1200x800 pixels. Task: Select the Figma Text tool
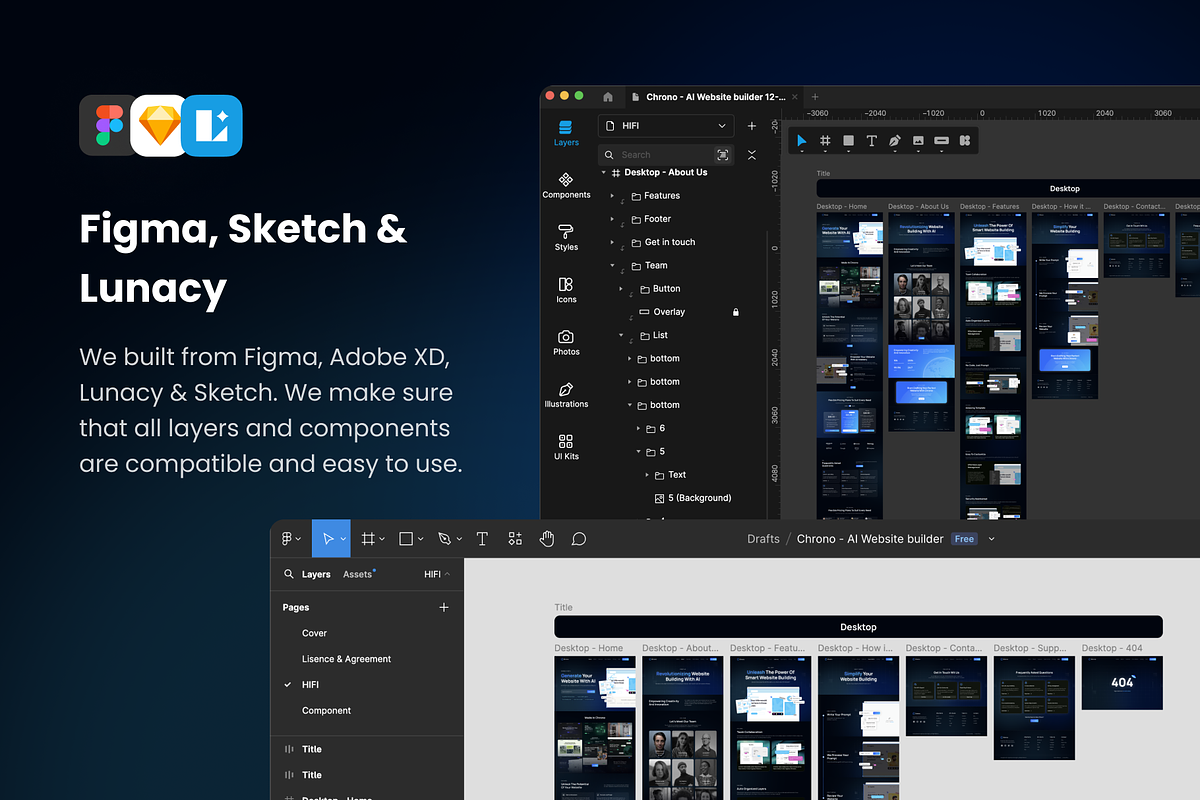(x=482, y=539)
